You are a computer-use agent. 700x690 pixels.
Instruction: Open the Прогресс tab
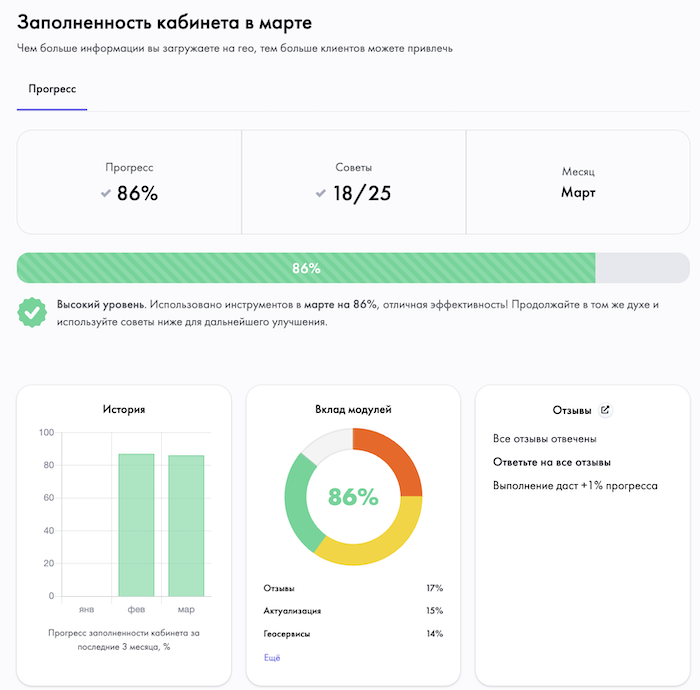click(52, 89)
